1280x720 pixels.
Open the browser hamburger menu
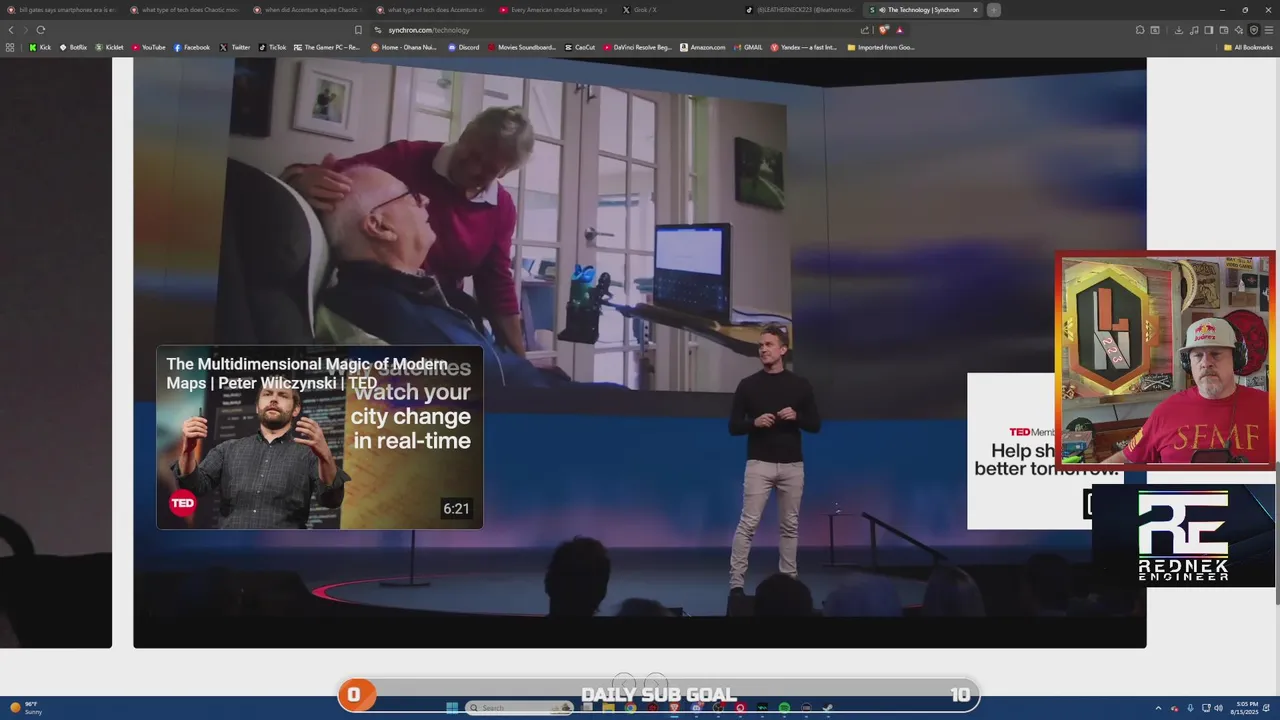(1268, 30)
